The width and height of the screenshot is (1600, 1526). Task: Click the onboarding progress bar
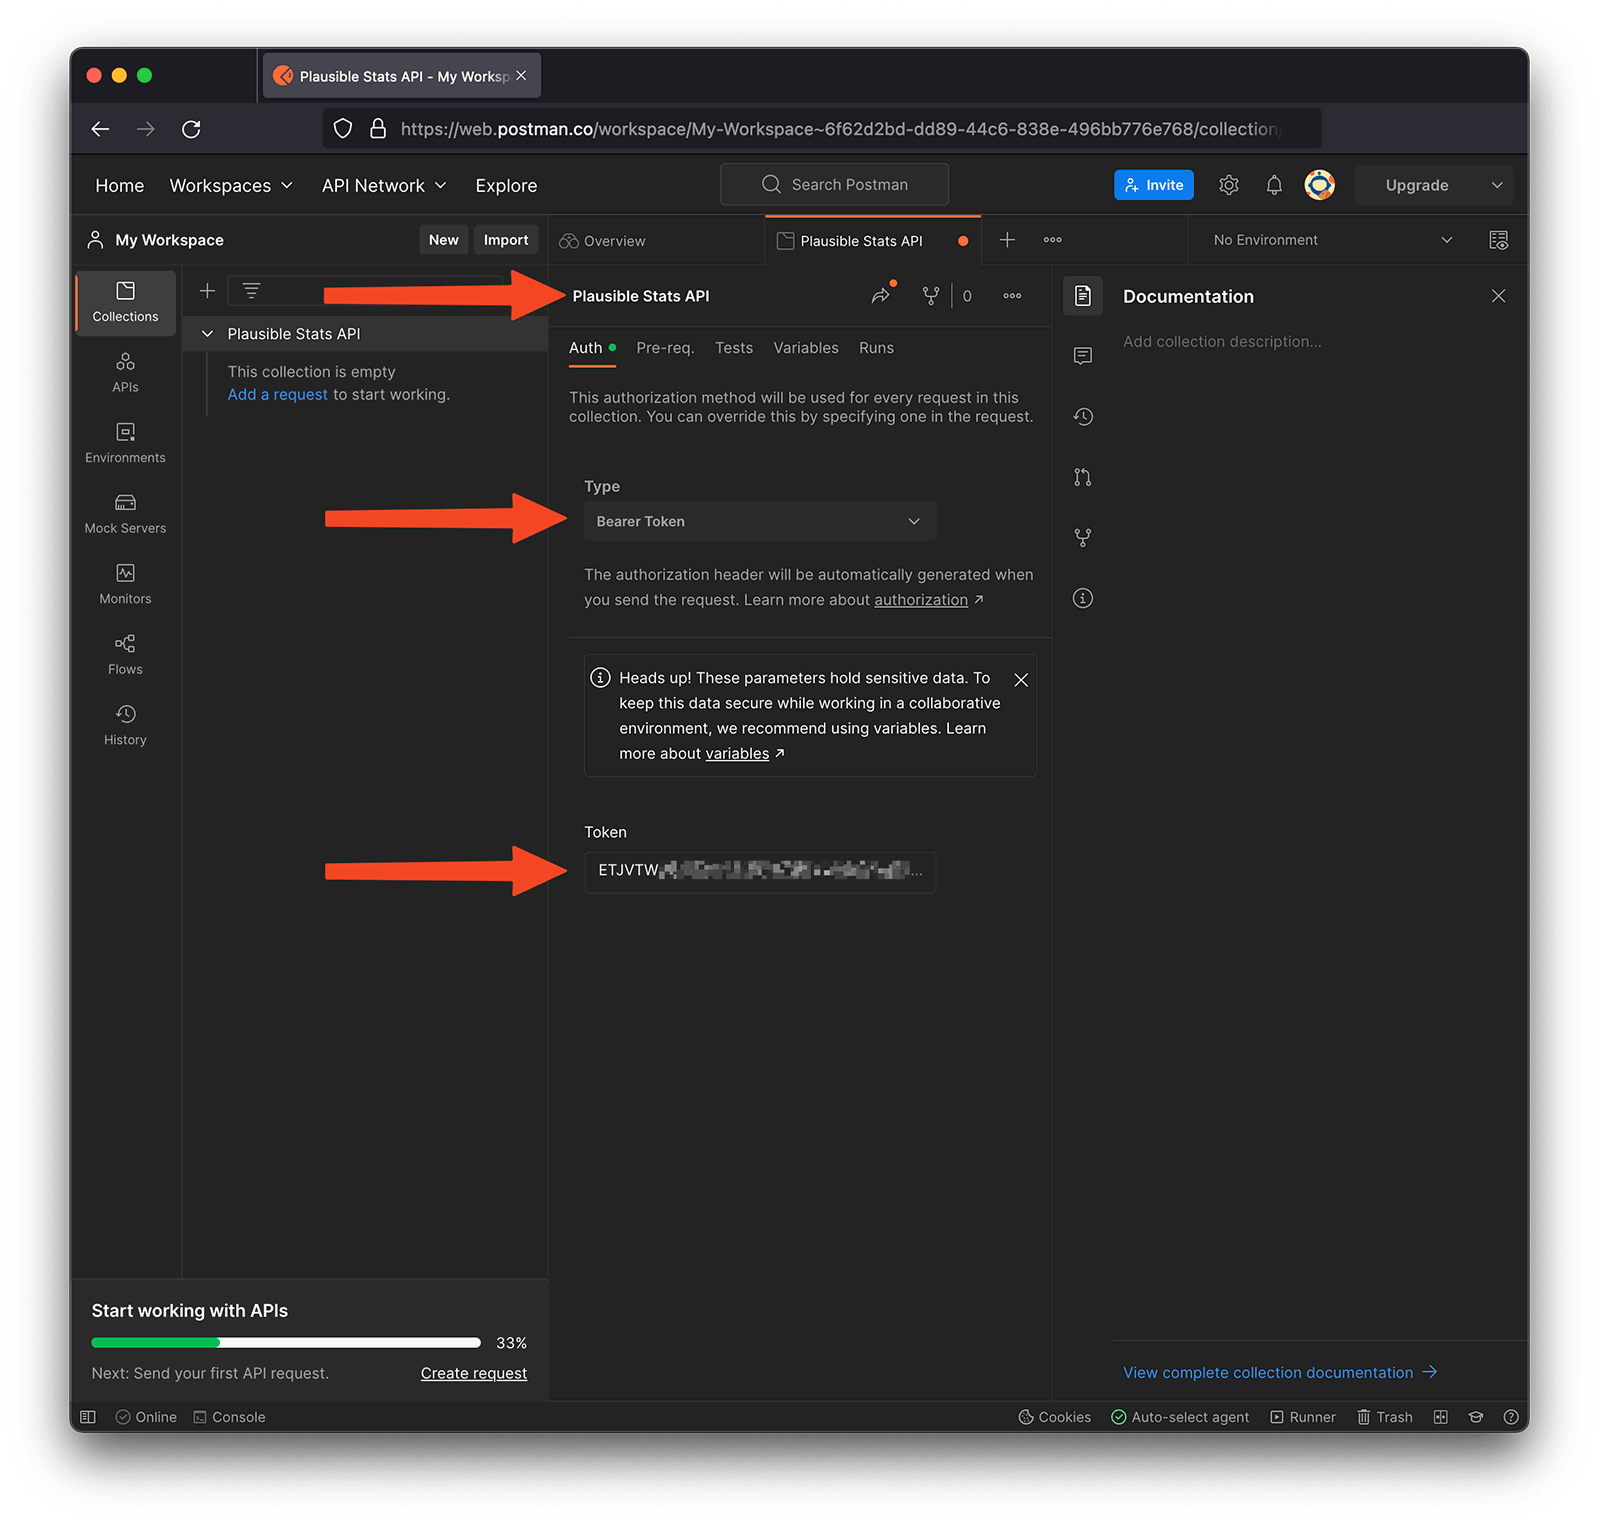(x=285, y=1342)
